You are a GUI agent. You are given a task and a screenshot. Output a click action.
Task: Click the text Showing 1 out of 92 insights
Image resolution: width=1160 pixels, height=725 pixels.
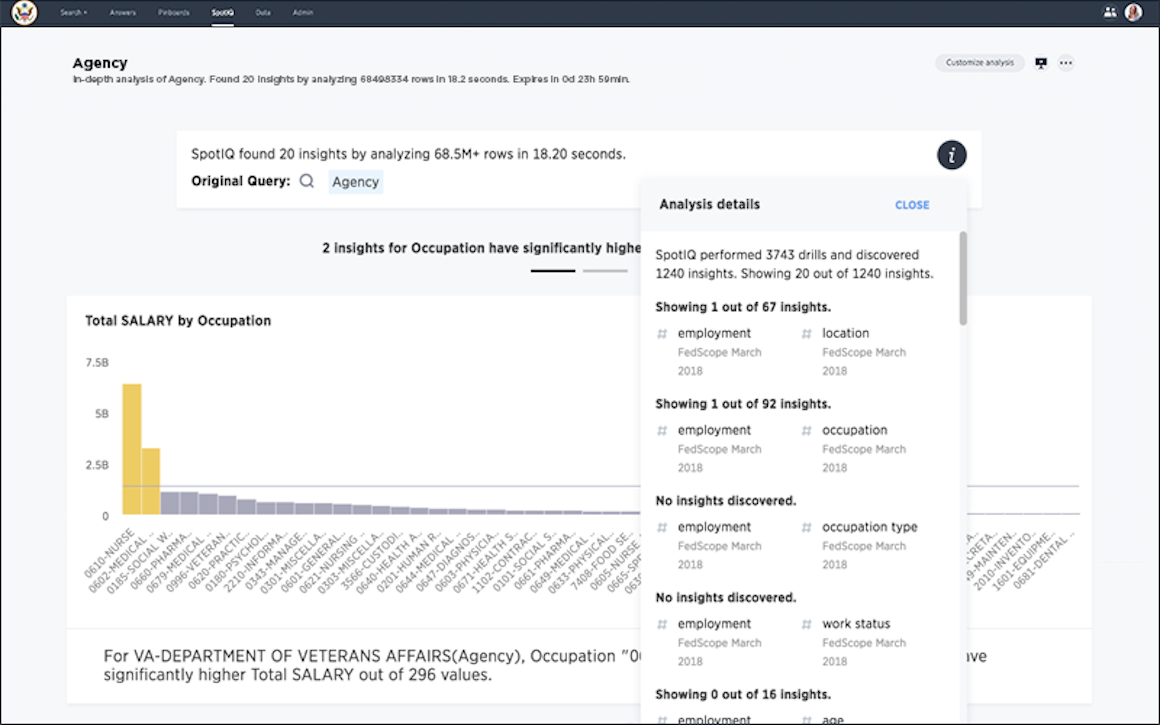[x=743, y=404]
